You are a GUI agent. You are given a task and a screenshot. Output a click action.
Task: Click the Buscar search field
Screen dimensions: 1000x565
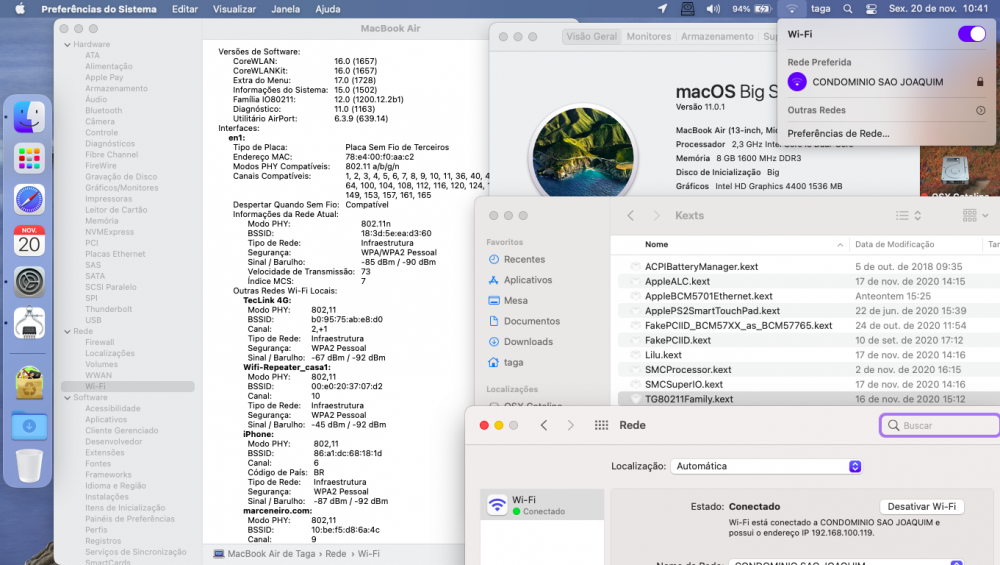coord(939,425)
